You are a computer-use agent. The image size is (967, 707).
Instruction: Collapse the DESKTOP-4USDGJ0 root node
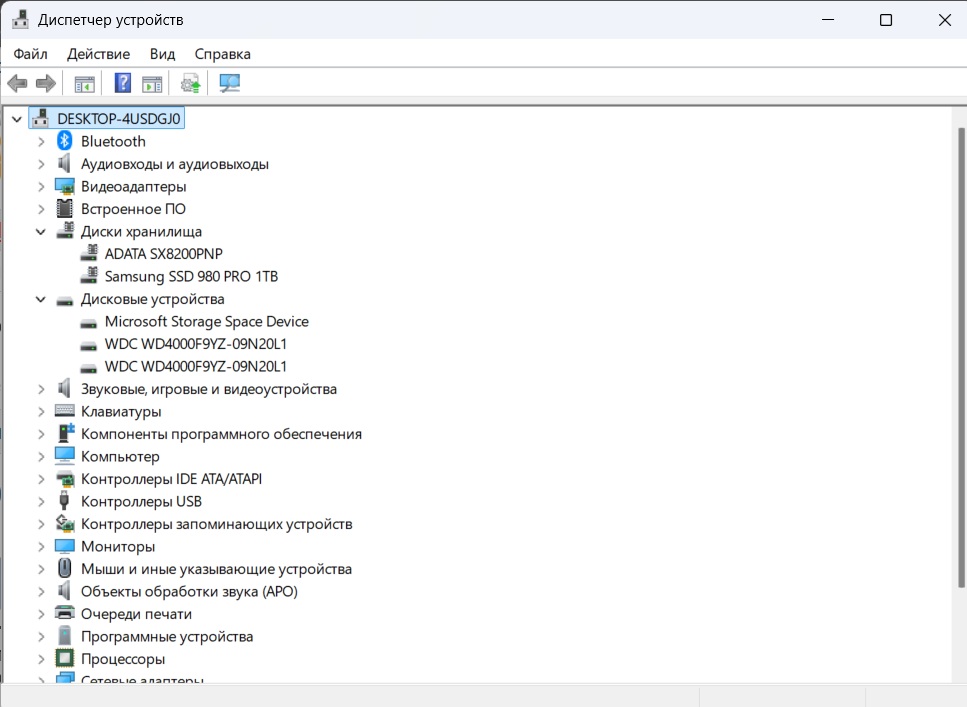click(17, 119)
